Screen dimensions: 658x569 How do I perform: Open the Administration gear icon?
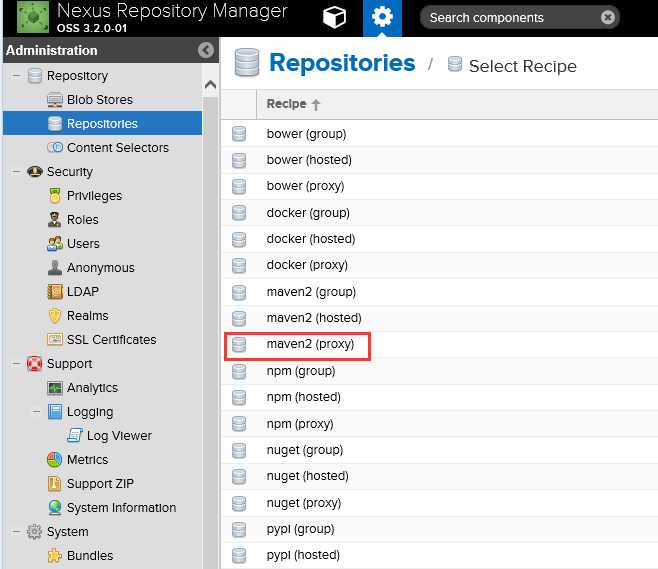[x=382, y=18]
